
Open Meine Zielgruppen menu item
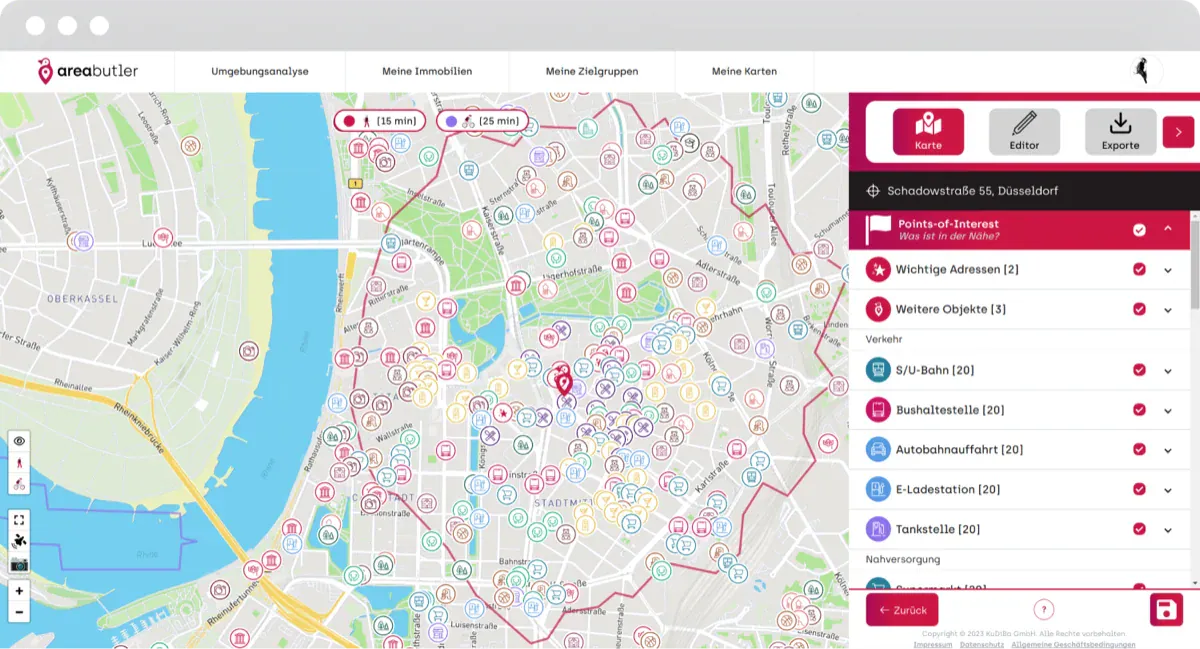(x=592, y=72)
